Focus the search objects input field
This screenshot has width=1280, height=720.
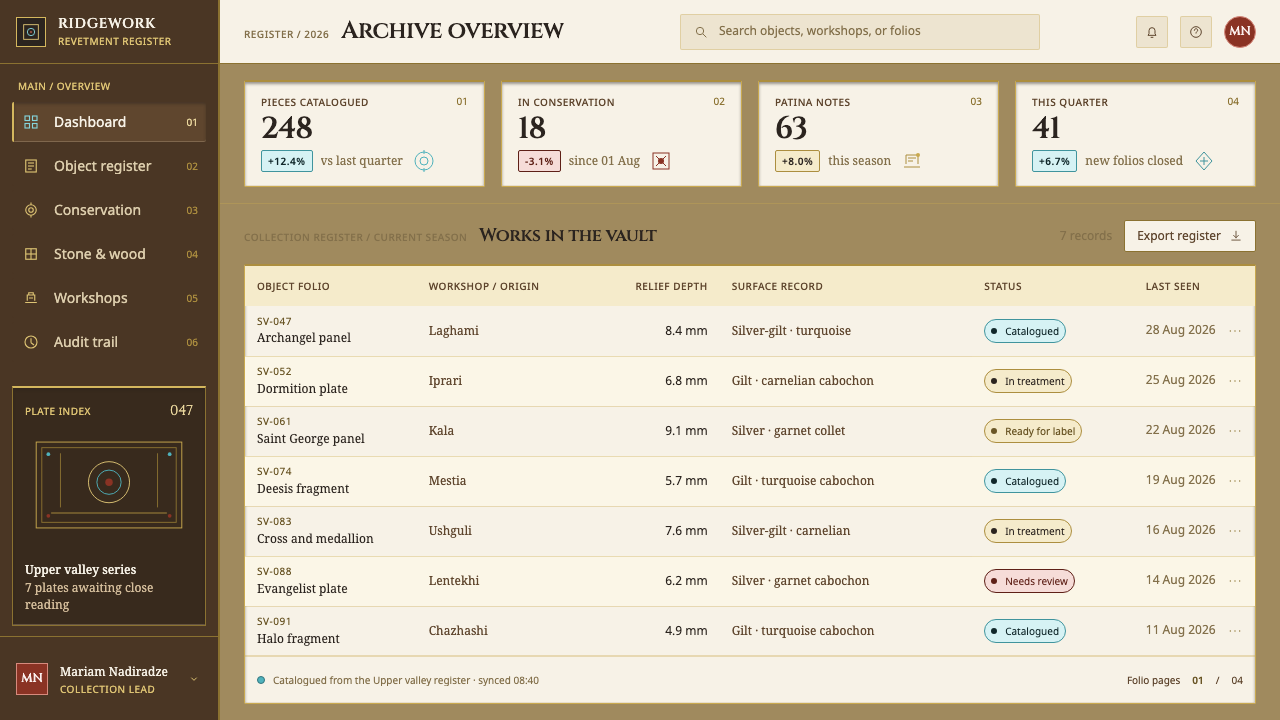point(860,32)
